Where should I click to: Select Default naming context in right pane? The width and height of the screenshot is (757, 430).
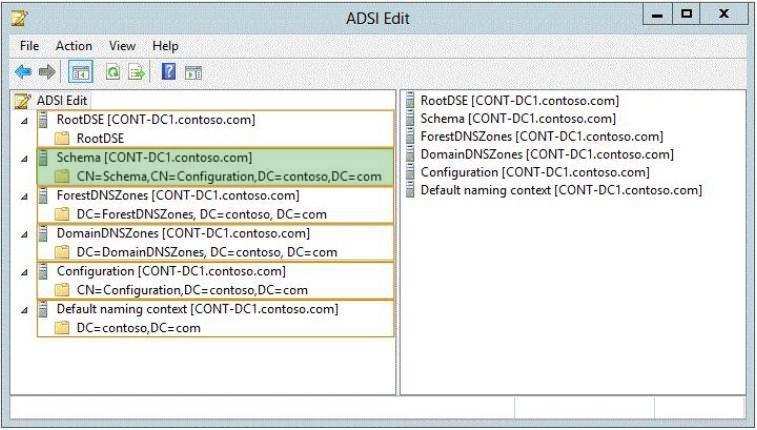[x=561, y=190]
